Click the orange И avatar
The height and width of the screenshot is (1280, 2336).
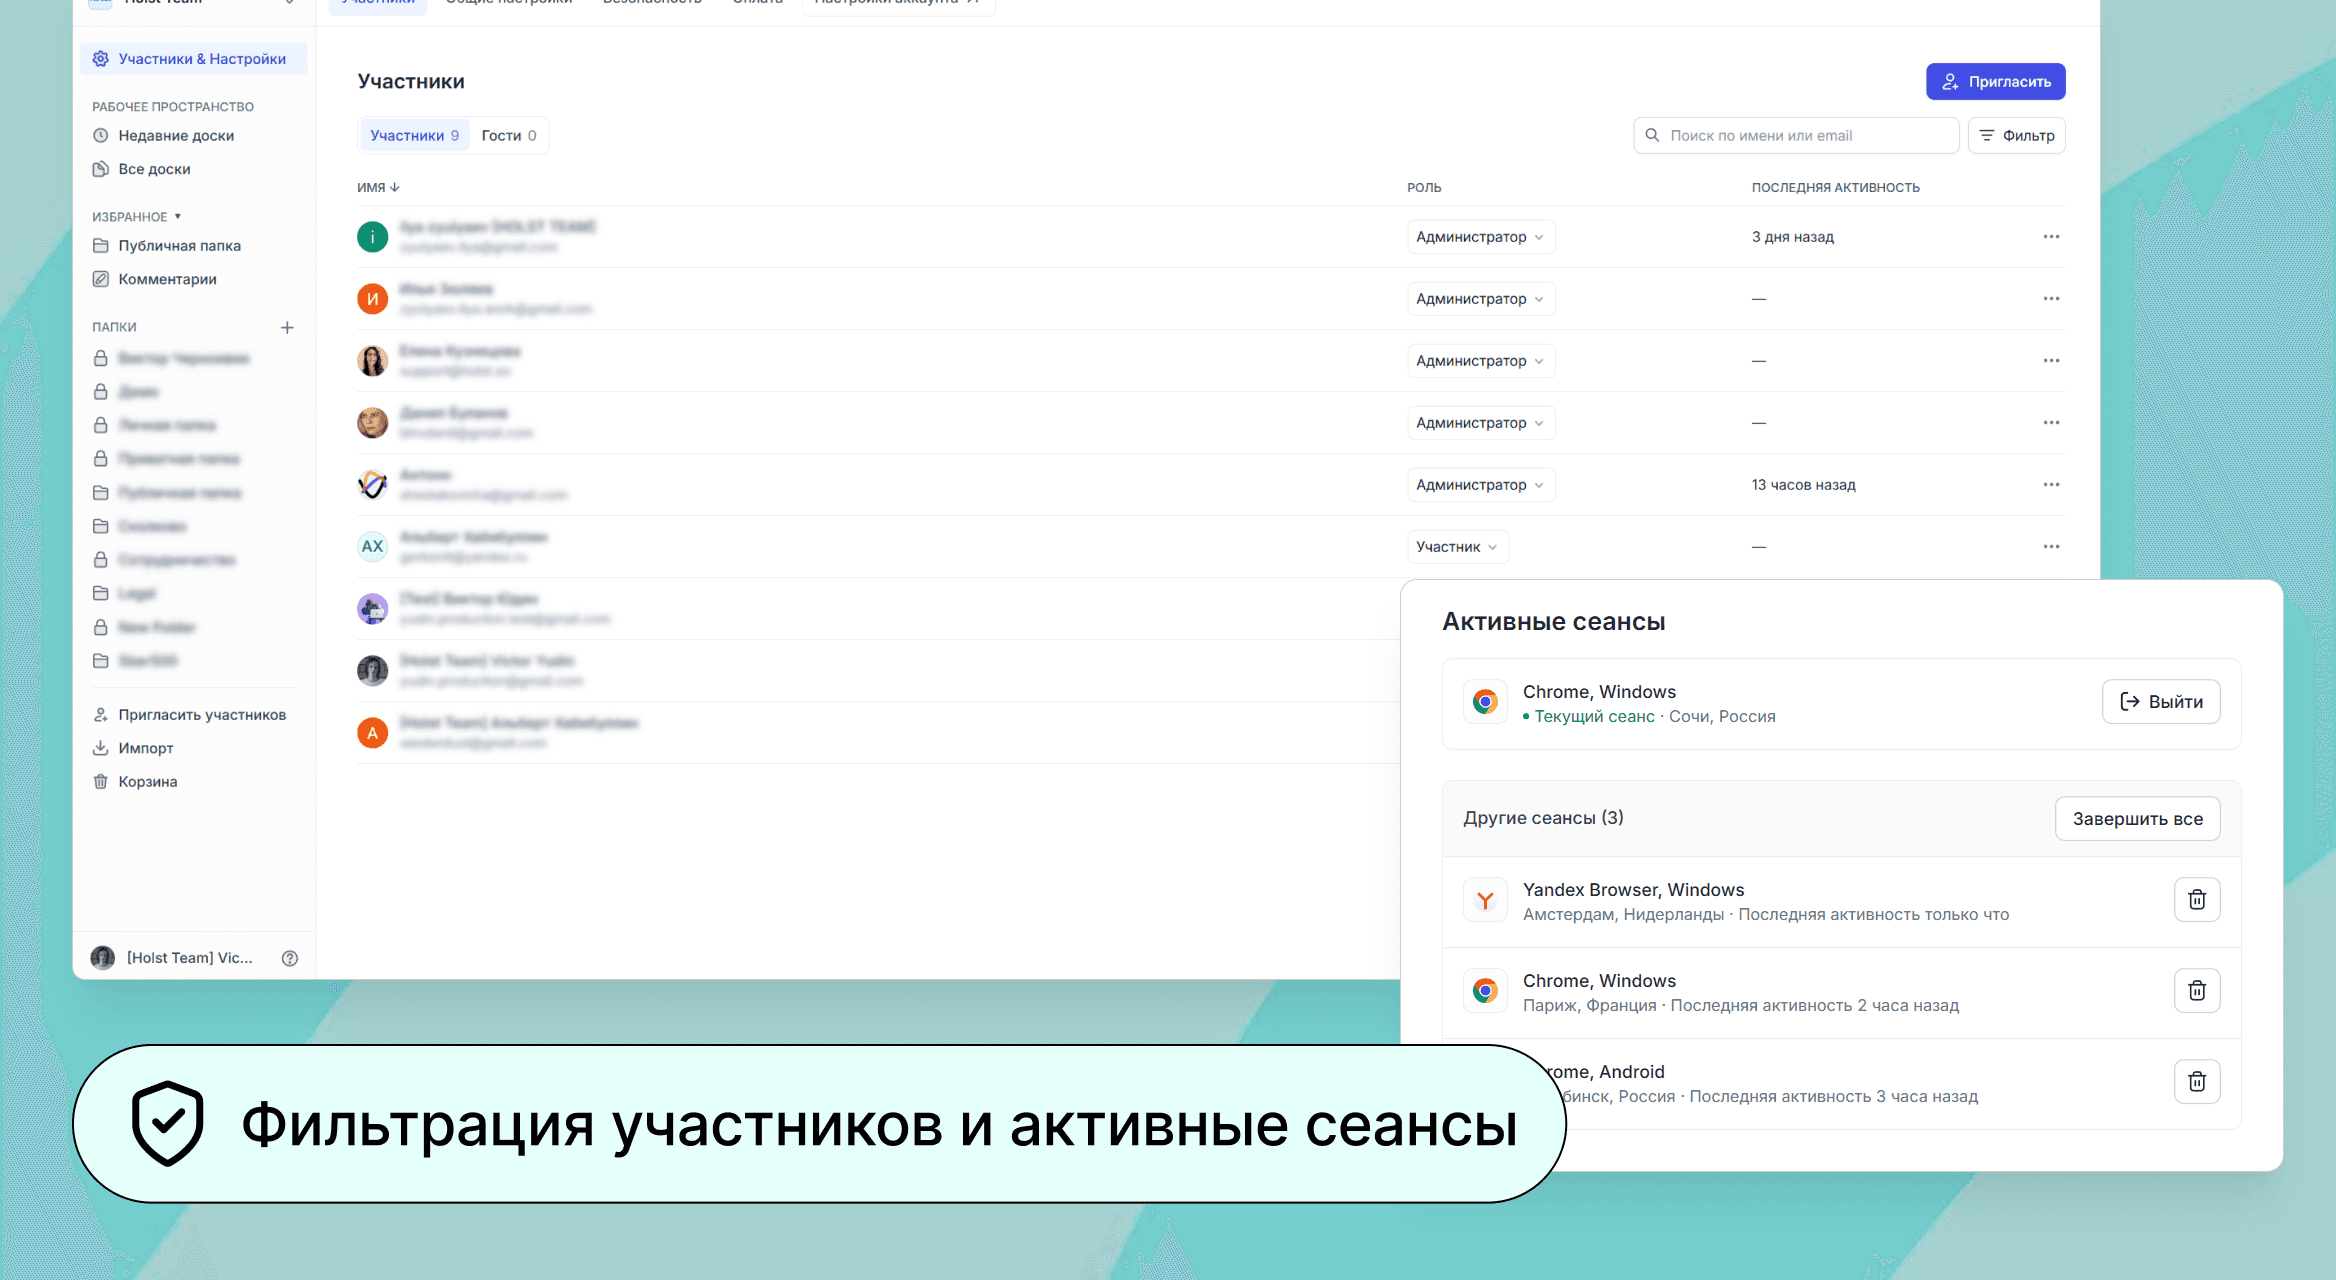coord(372,299)
